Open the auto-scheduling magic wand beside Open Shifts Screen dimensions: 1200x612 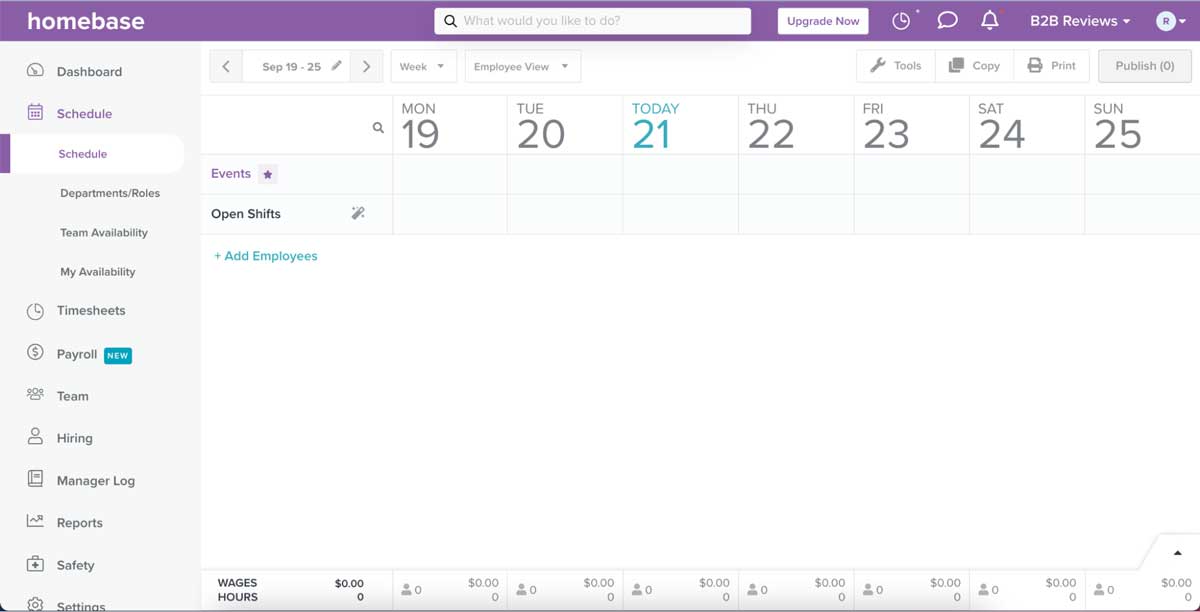[x=358, y=213]
